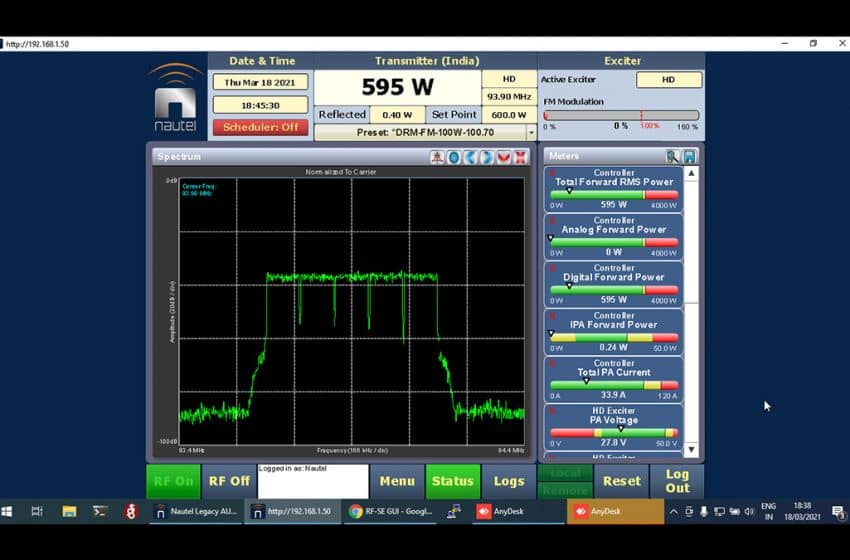Open the Logs page

pyautogui.click(x=509, y=481)
